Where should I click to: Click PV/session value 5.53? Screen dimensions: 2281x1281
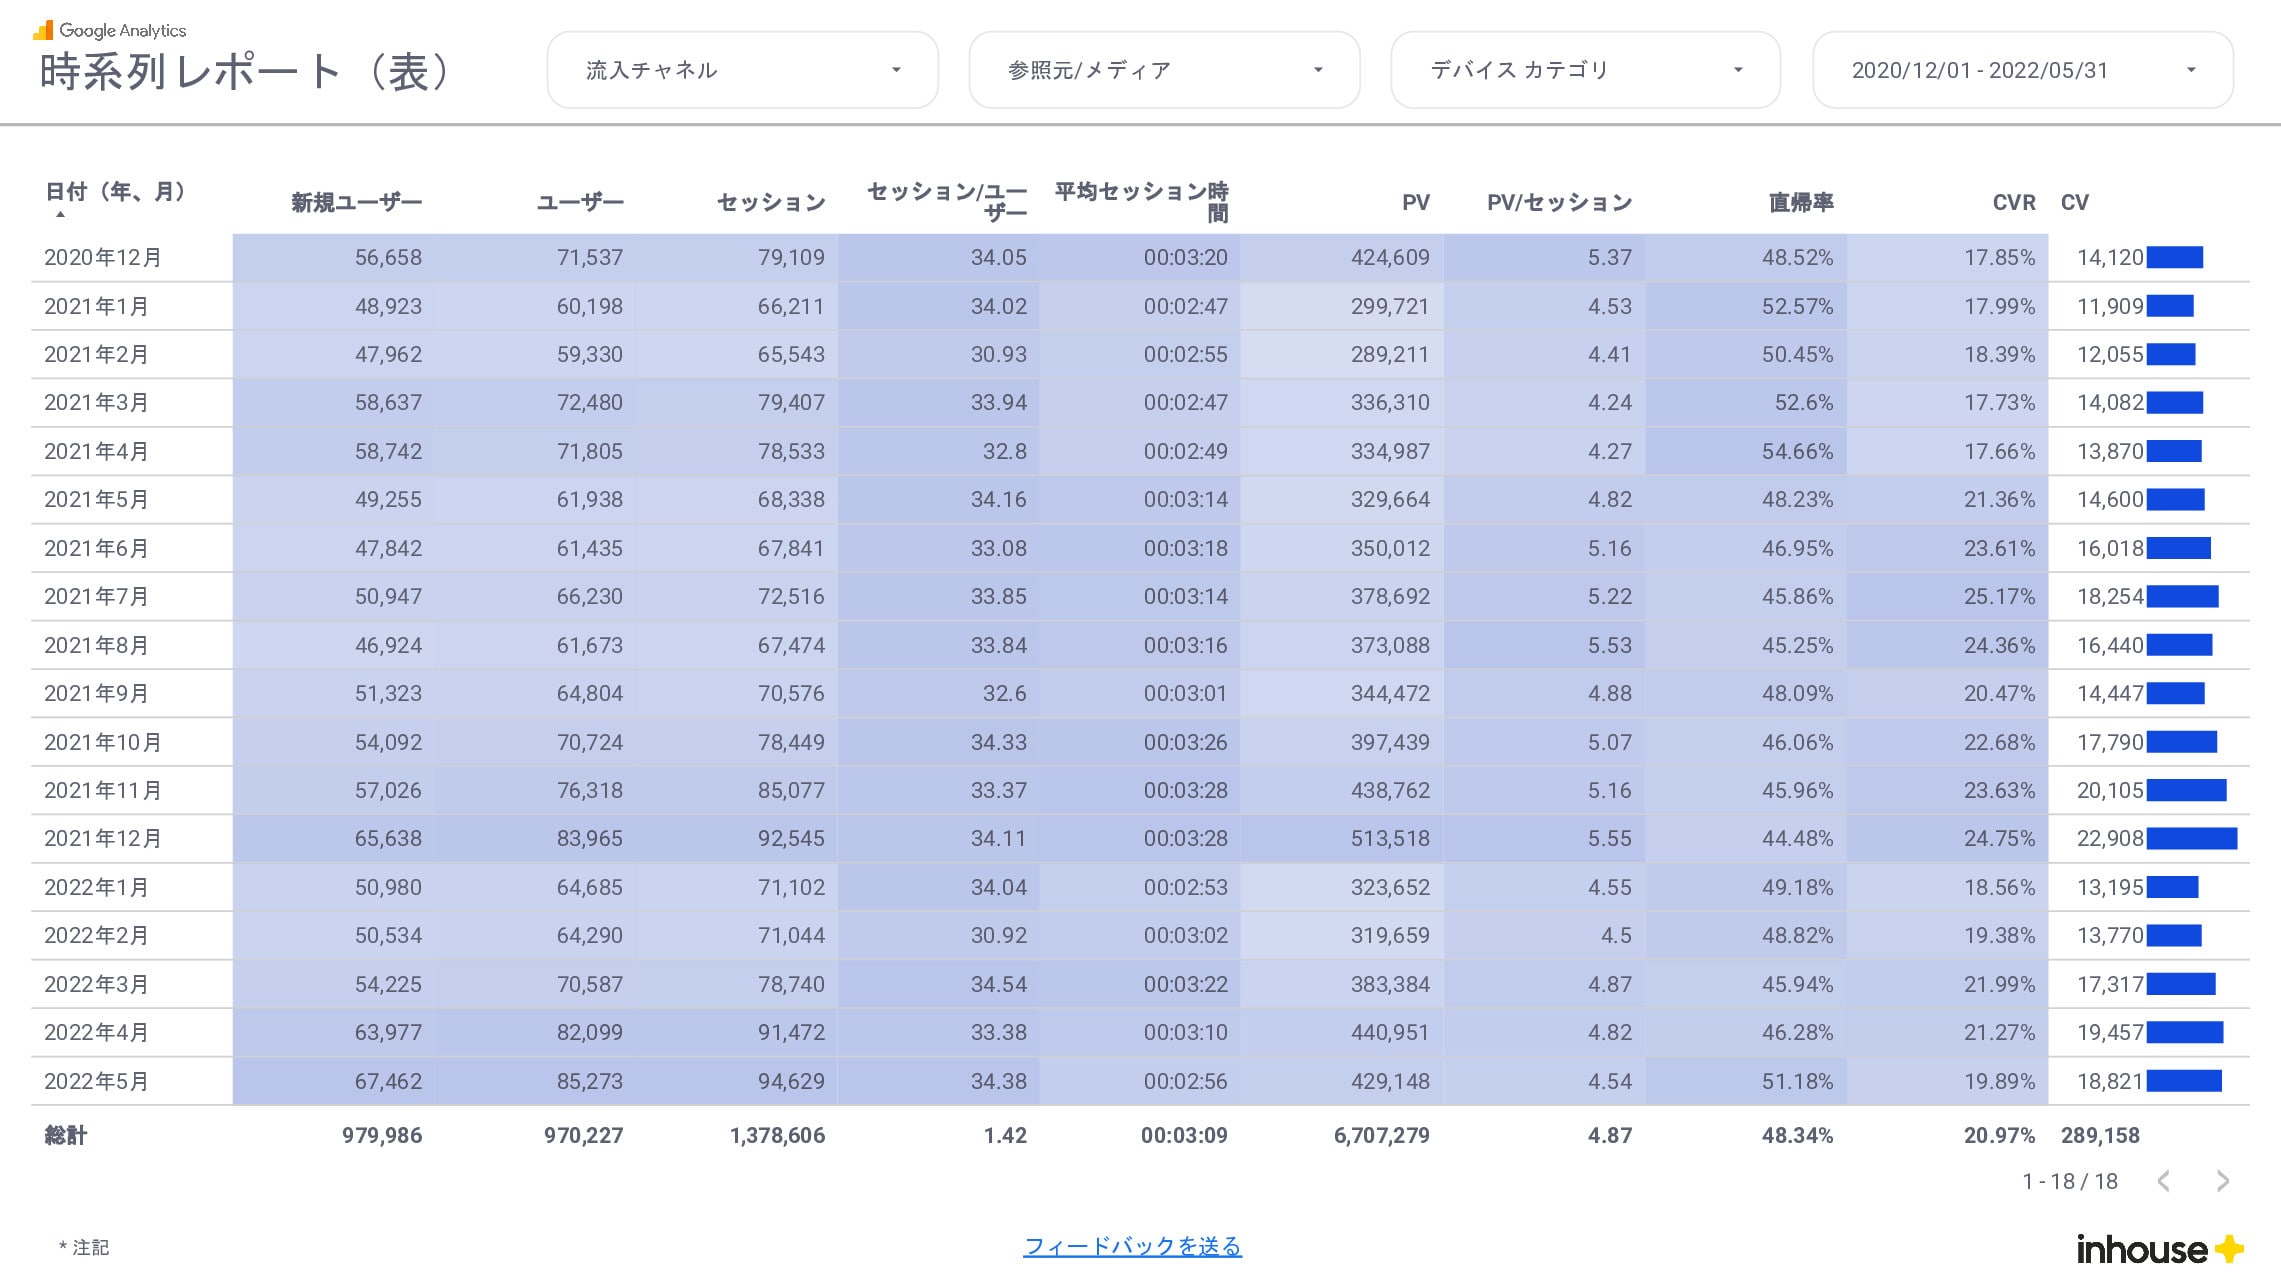tap(1610, 645)
